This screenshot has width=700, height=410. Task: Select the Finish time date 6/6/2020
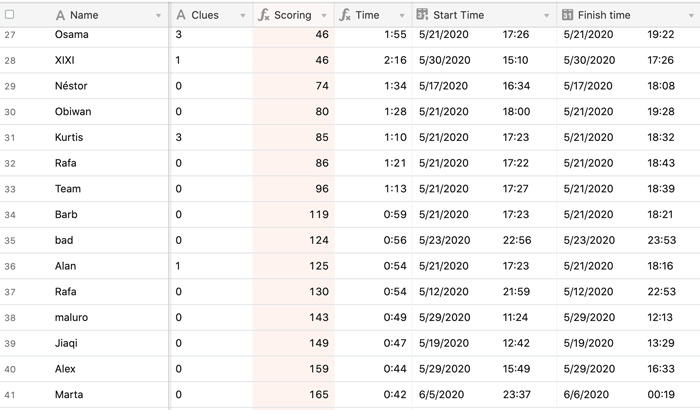click(x=586, y=395)
